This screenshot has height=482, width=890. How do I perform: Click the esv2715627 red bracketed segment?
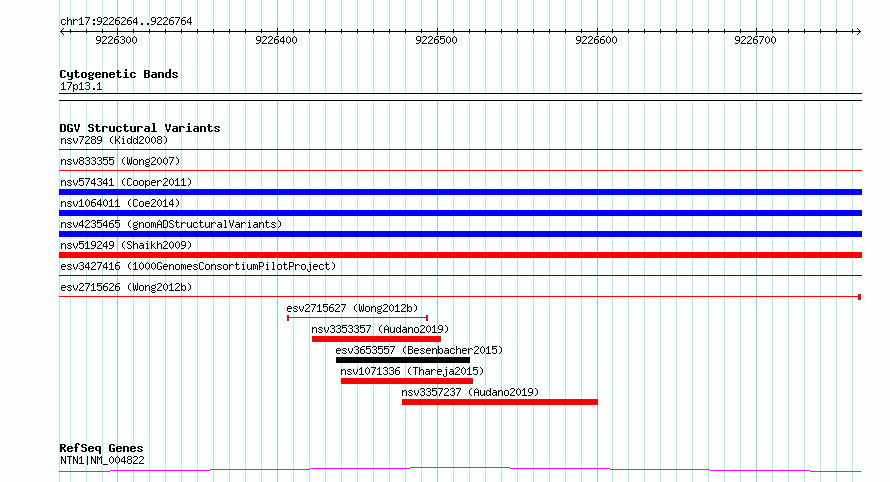pyautogui.click(x=358, y=318)
